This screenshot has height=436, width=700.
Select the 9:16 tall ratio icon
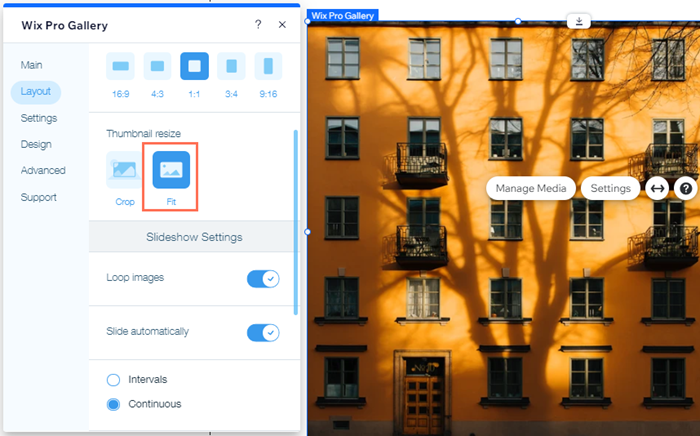click(268, 66)
